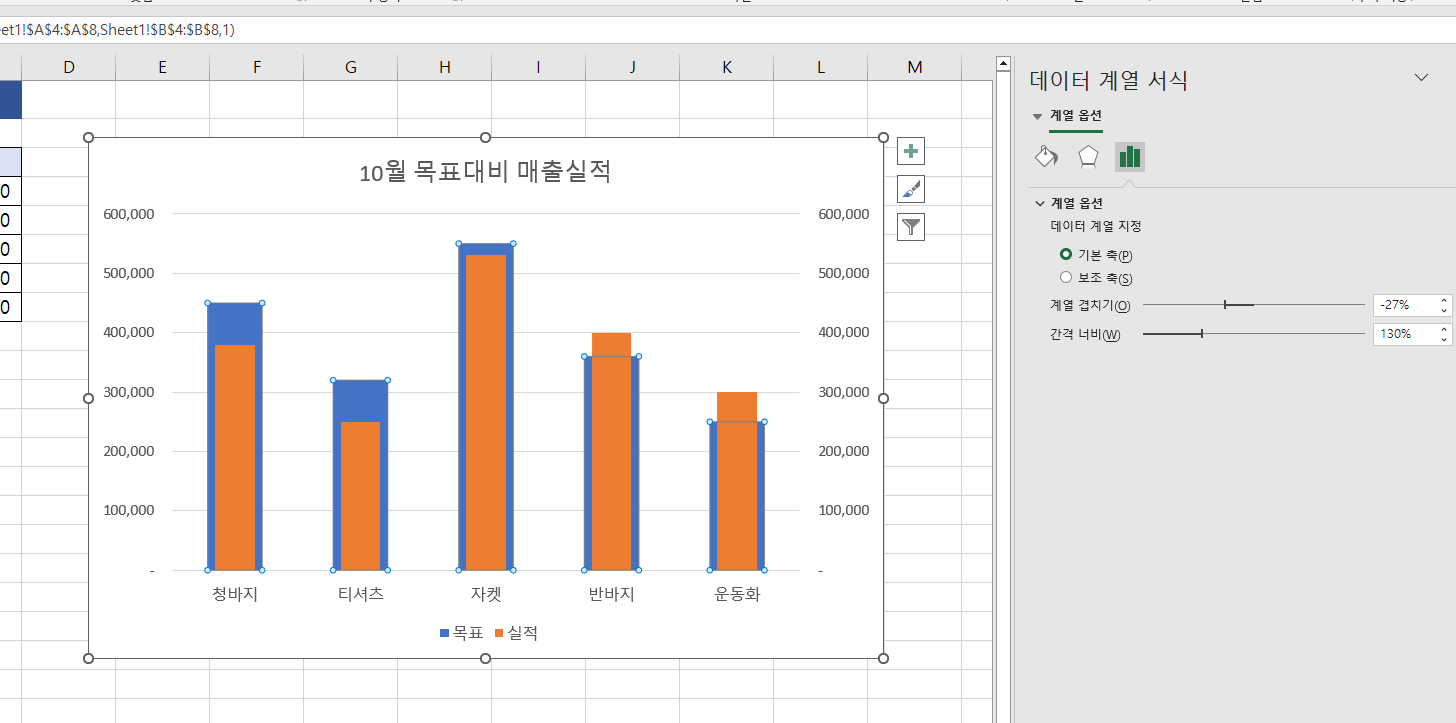Select column G header
This screenshot has height=723, width=1456.
351,67
